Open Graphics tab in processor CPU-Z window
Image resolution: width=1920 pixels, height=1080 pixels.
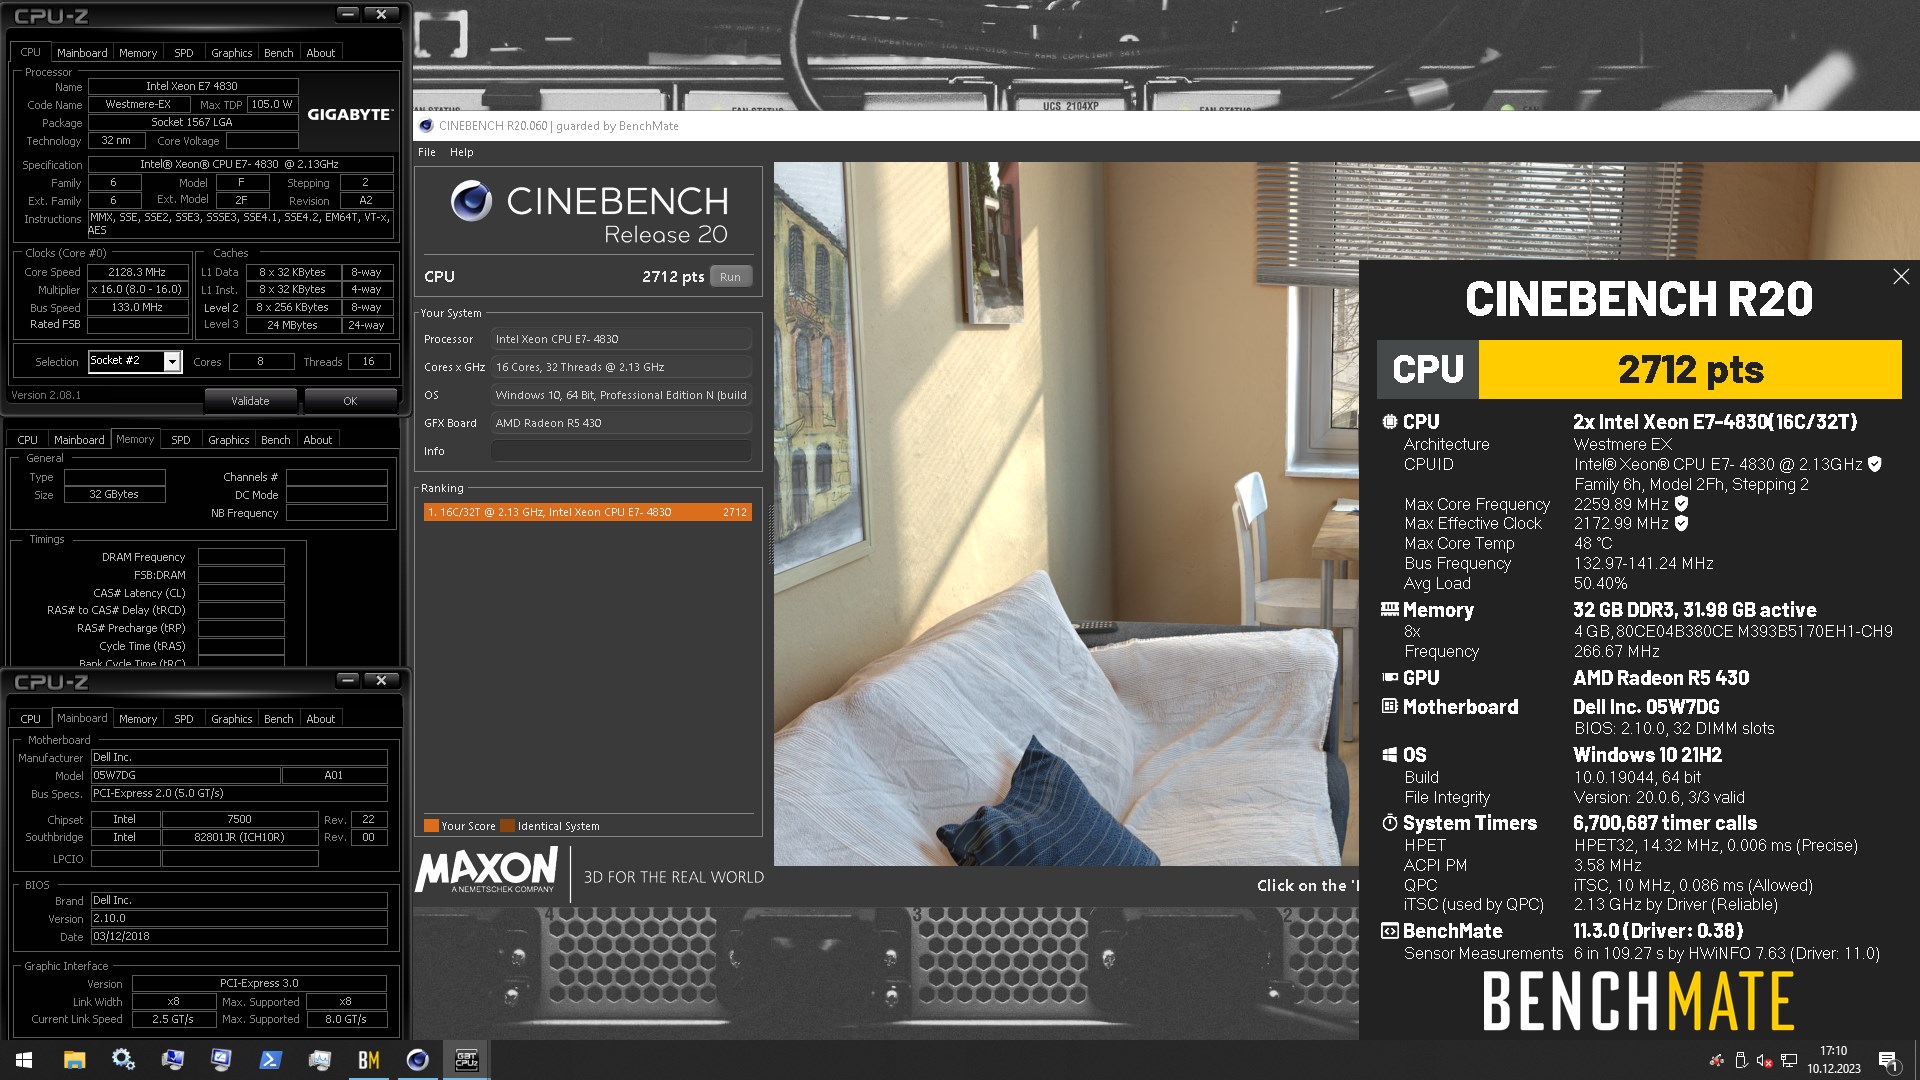232,53
